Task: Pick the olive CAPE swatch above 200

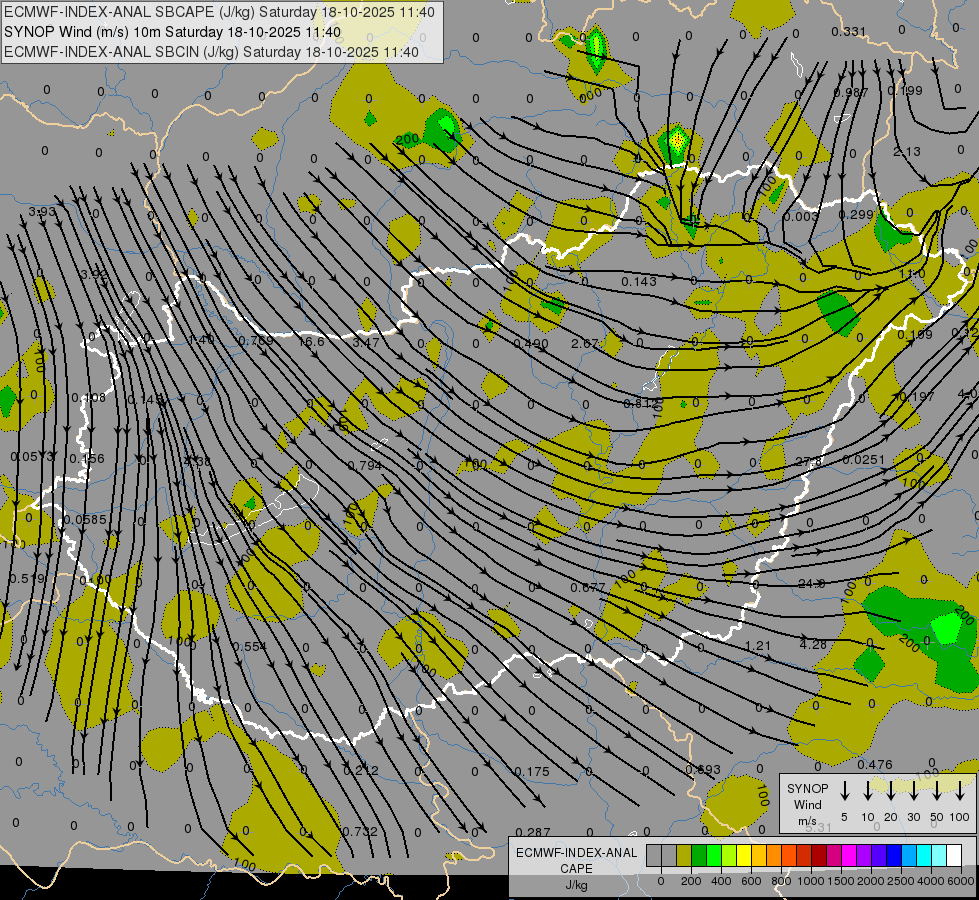Action: coord(684,855)
